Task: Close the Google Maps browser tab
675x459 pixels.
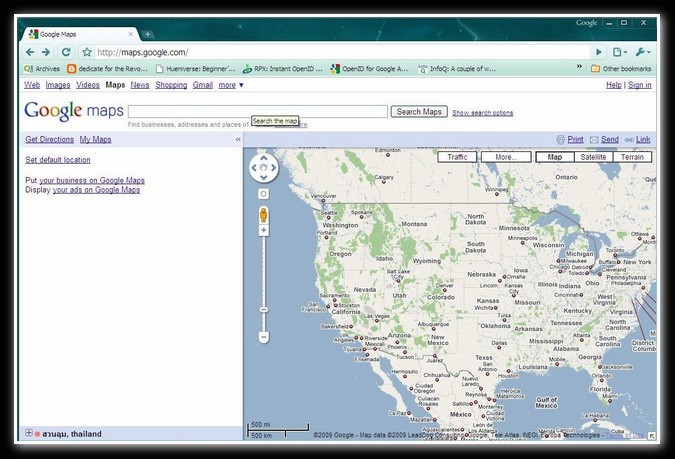Action: [x=131, y=34]
